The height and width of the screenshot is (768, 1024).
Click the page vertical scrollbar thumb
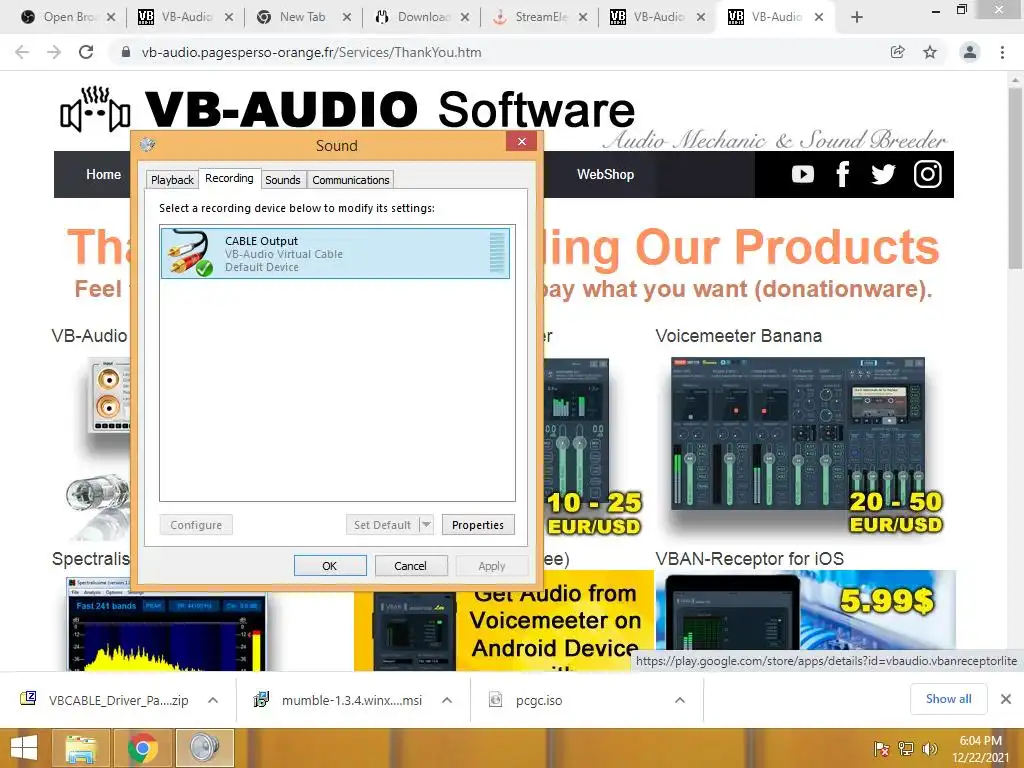click(1014, 178)
